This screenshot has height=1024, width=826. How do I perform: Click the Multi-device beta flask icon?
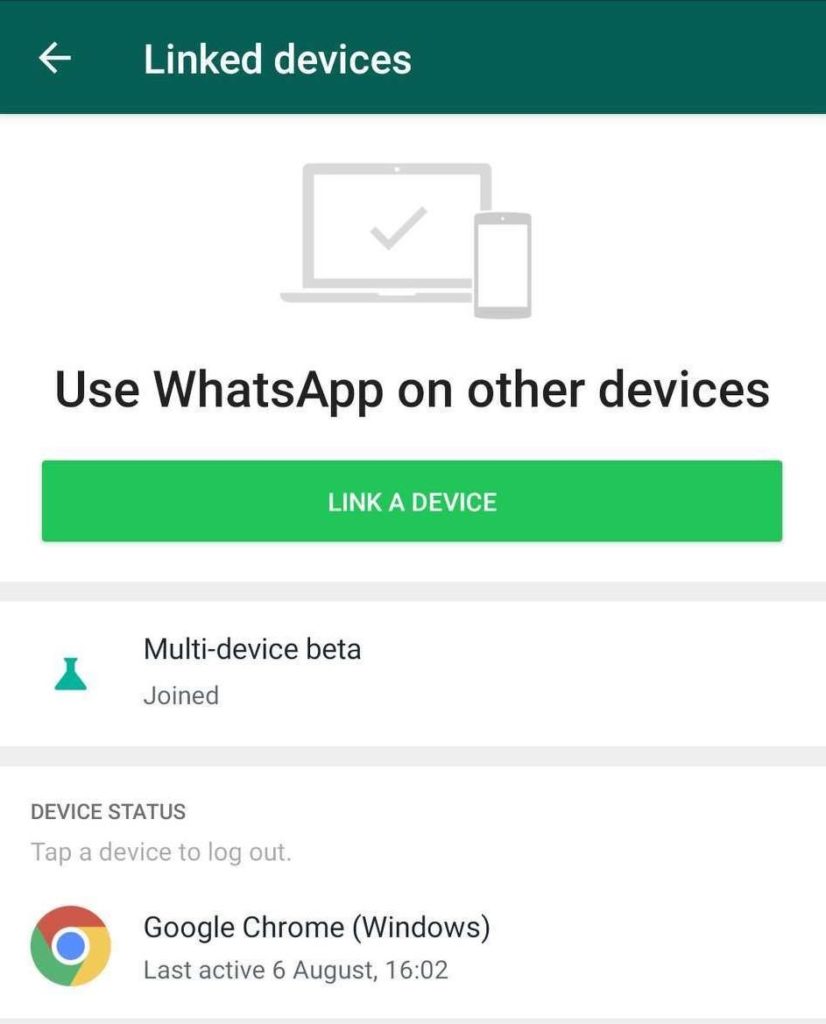tap(71, 674)
